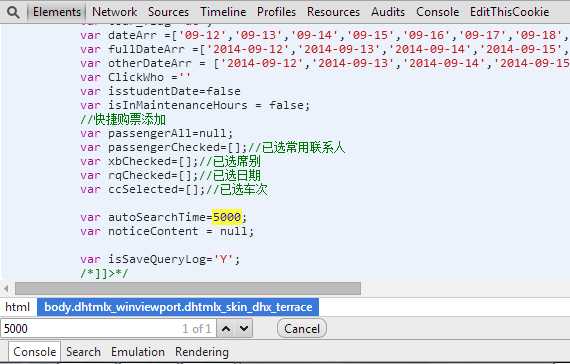Open the EditThisCookie tab
Image resolution: width=570 pixels, height=364 pixels.
[509, 12]
